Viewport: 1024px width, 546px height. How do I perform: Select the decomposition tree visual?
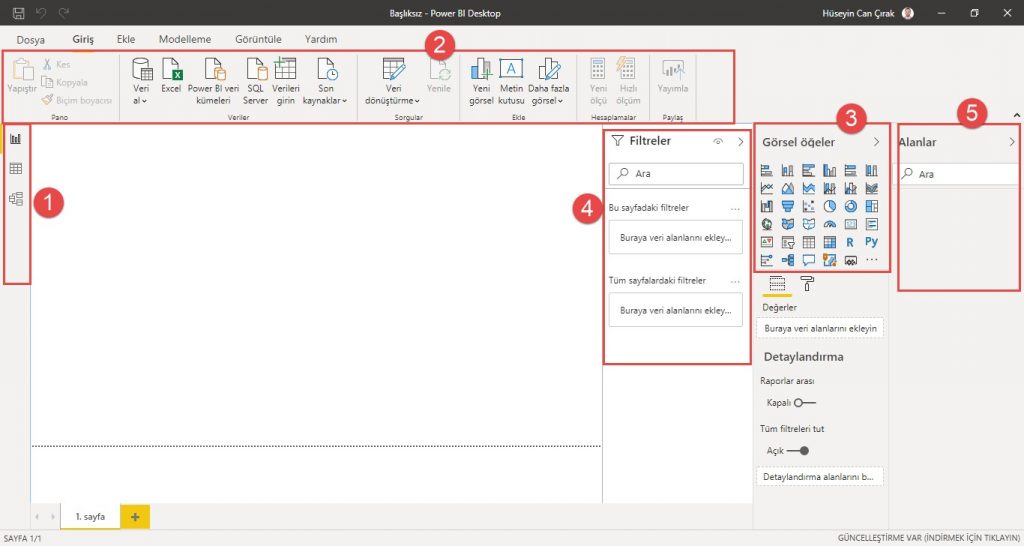tap(788, 260)
